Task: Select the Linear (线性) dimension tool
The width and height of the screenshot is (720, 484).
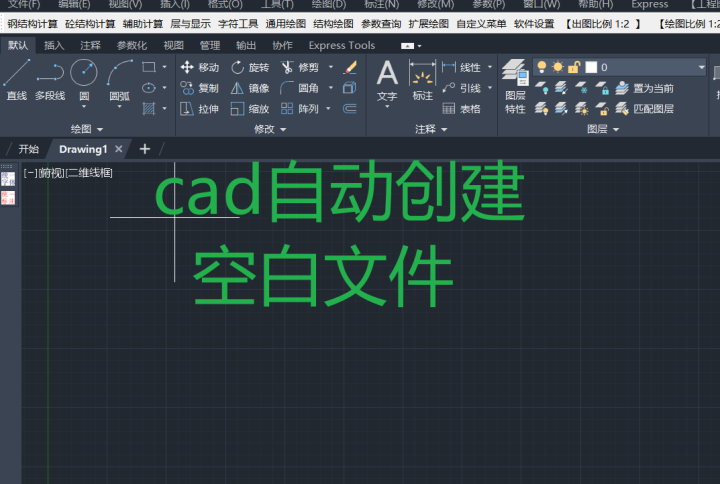Action: (461, 68)
